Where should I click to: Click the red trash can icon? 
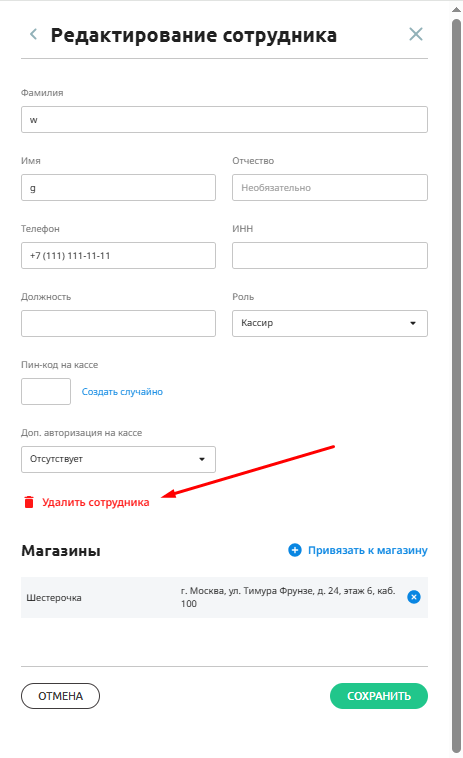pos(29,502)
